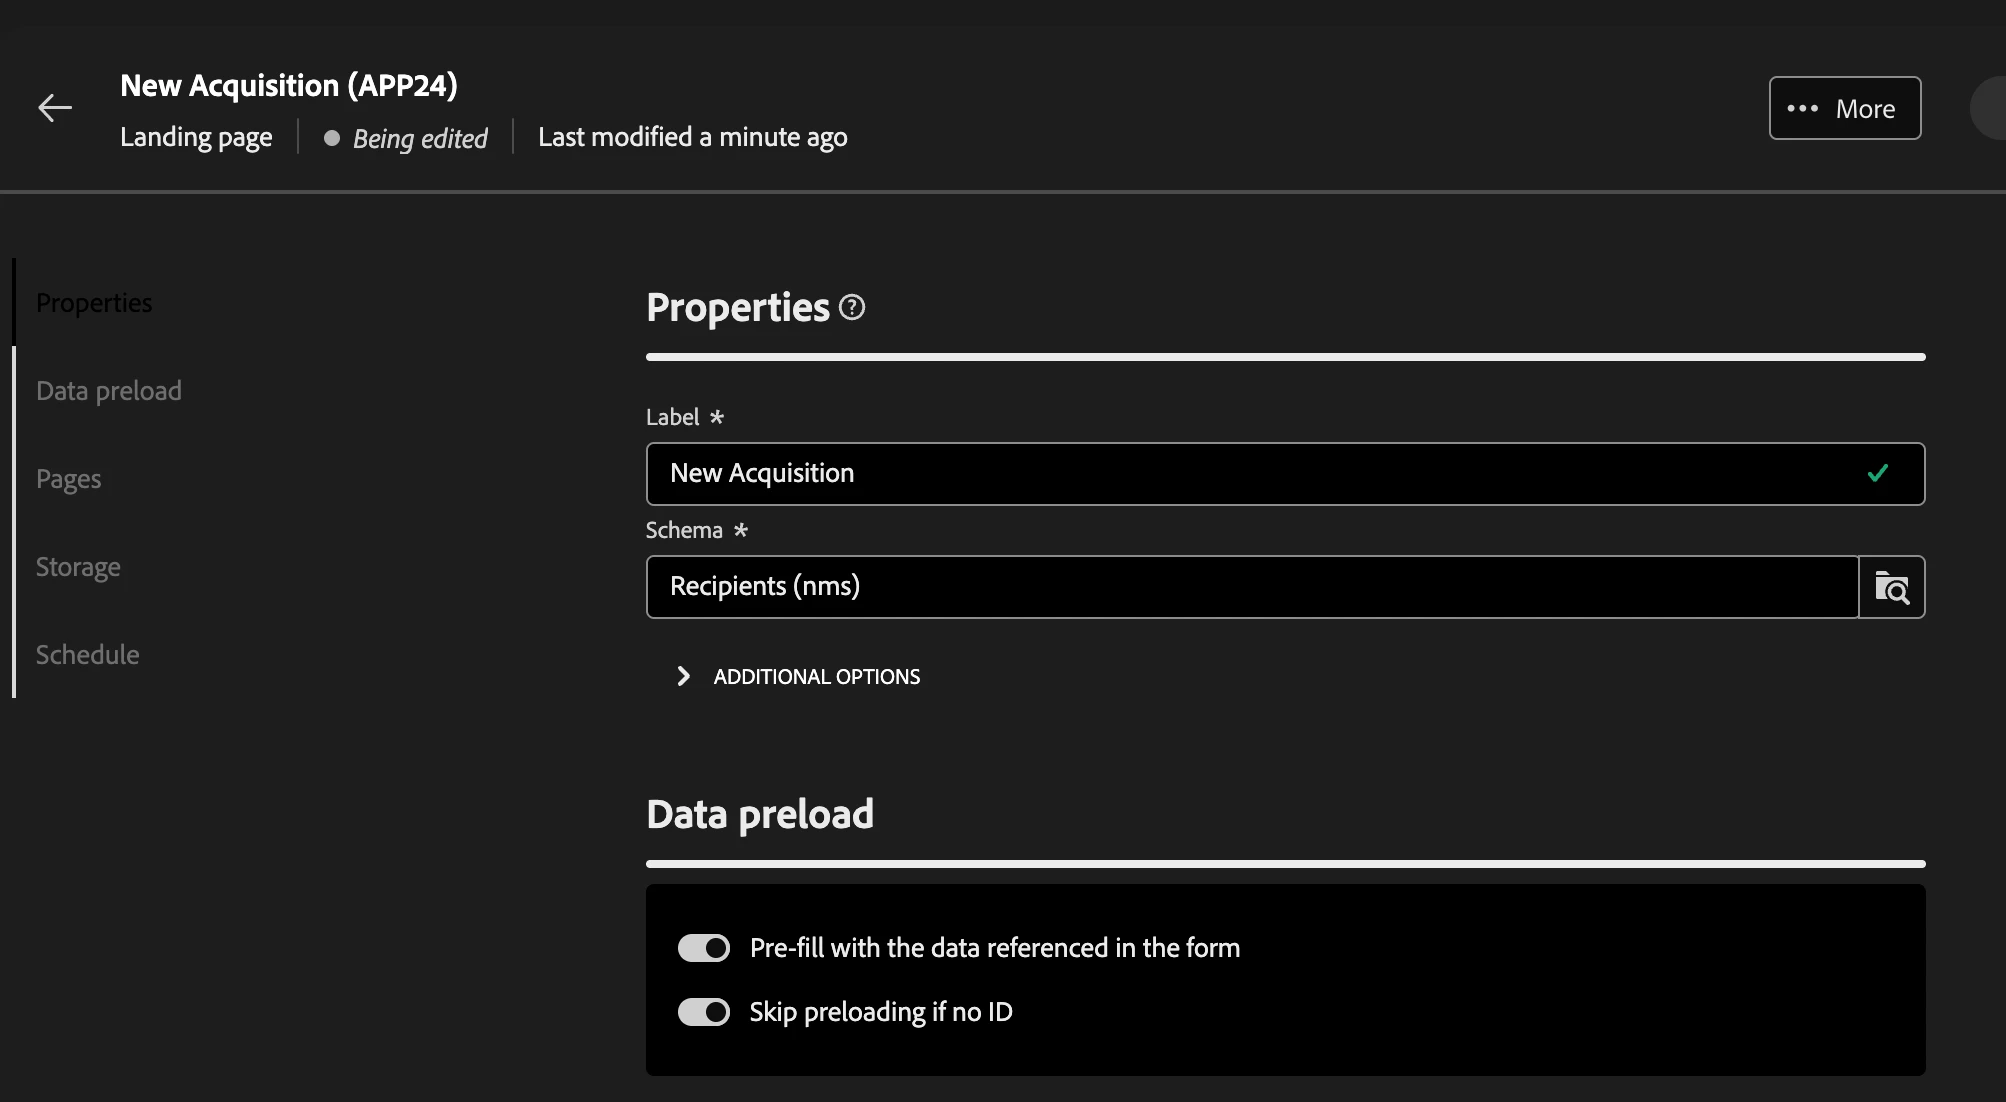The height and width of the screenshot is (1102, 2006).
Task: Click the partial round button at top right
Action: point(1990,108)
